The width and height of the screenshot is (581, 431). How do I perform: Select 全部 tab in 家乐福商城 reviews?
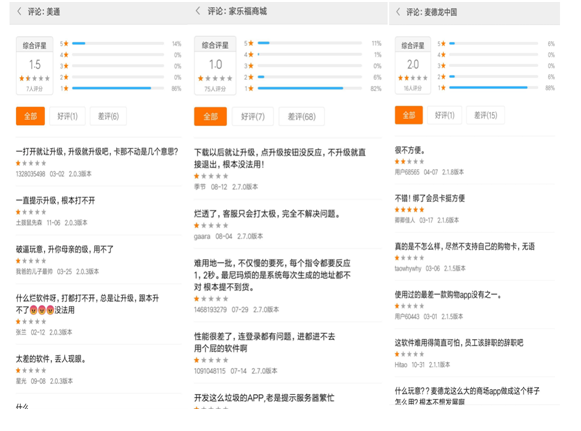click(x=210, y=116)
